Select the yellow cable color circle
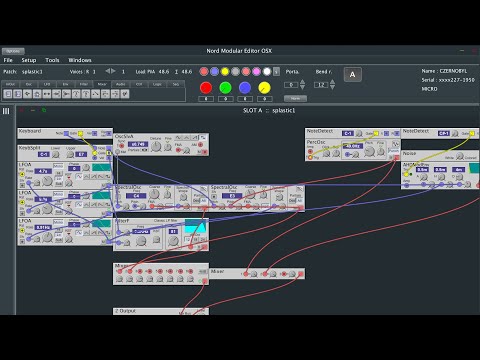Image resolution: width=480 pixels, height=360 pixels. pyautogui.click(x=225, y=71)
